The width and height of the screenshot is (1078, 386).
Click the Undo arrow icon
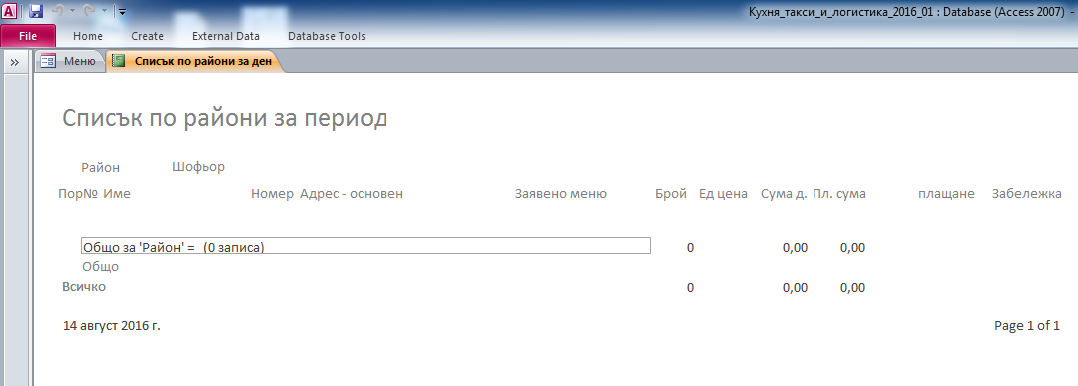point(57,11)
